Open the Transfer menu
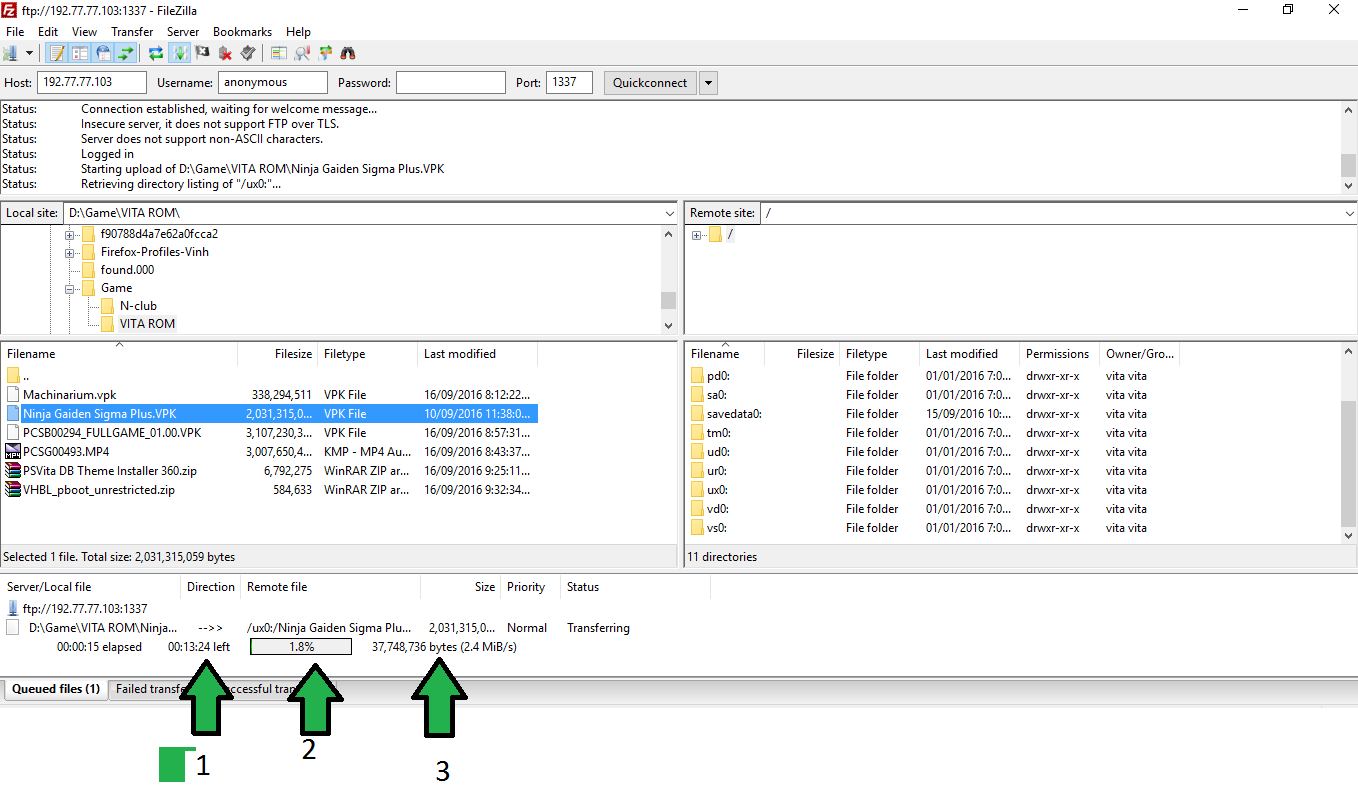The height and width of the screenshot is (804, 1358). coord(132,32)
